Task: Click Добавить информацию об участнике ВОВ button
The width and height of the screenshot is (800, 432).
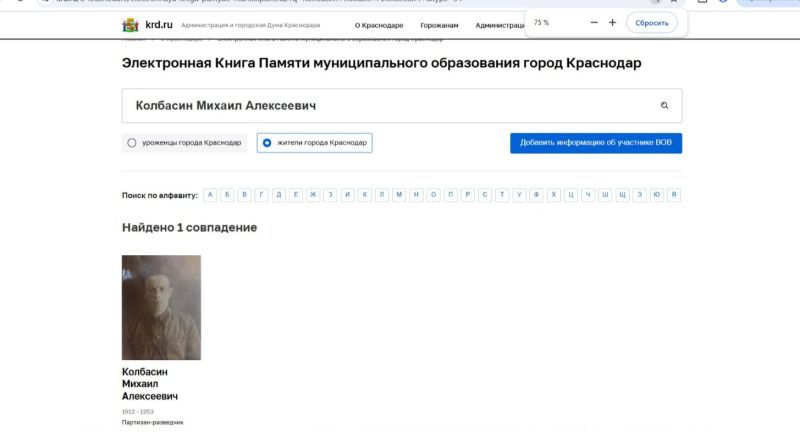Action: (x=596, y=143)
